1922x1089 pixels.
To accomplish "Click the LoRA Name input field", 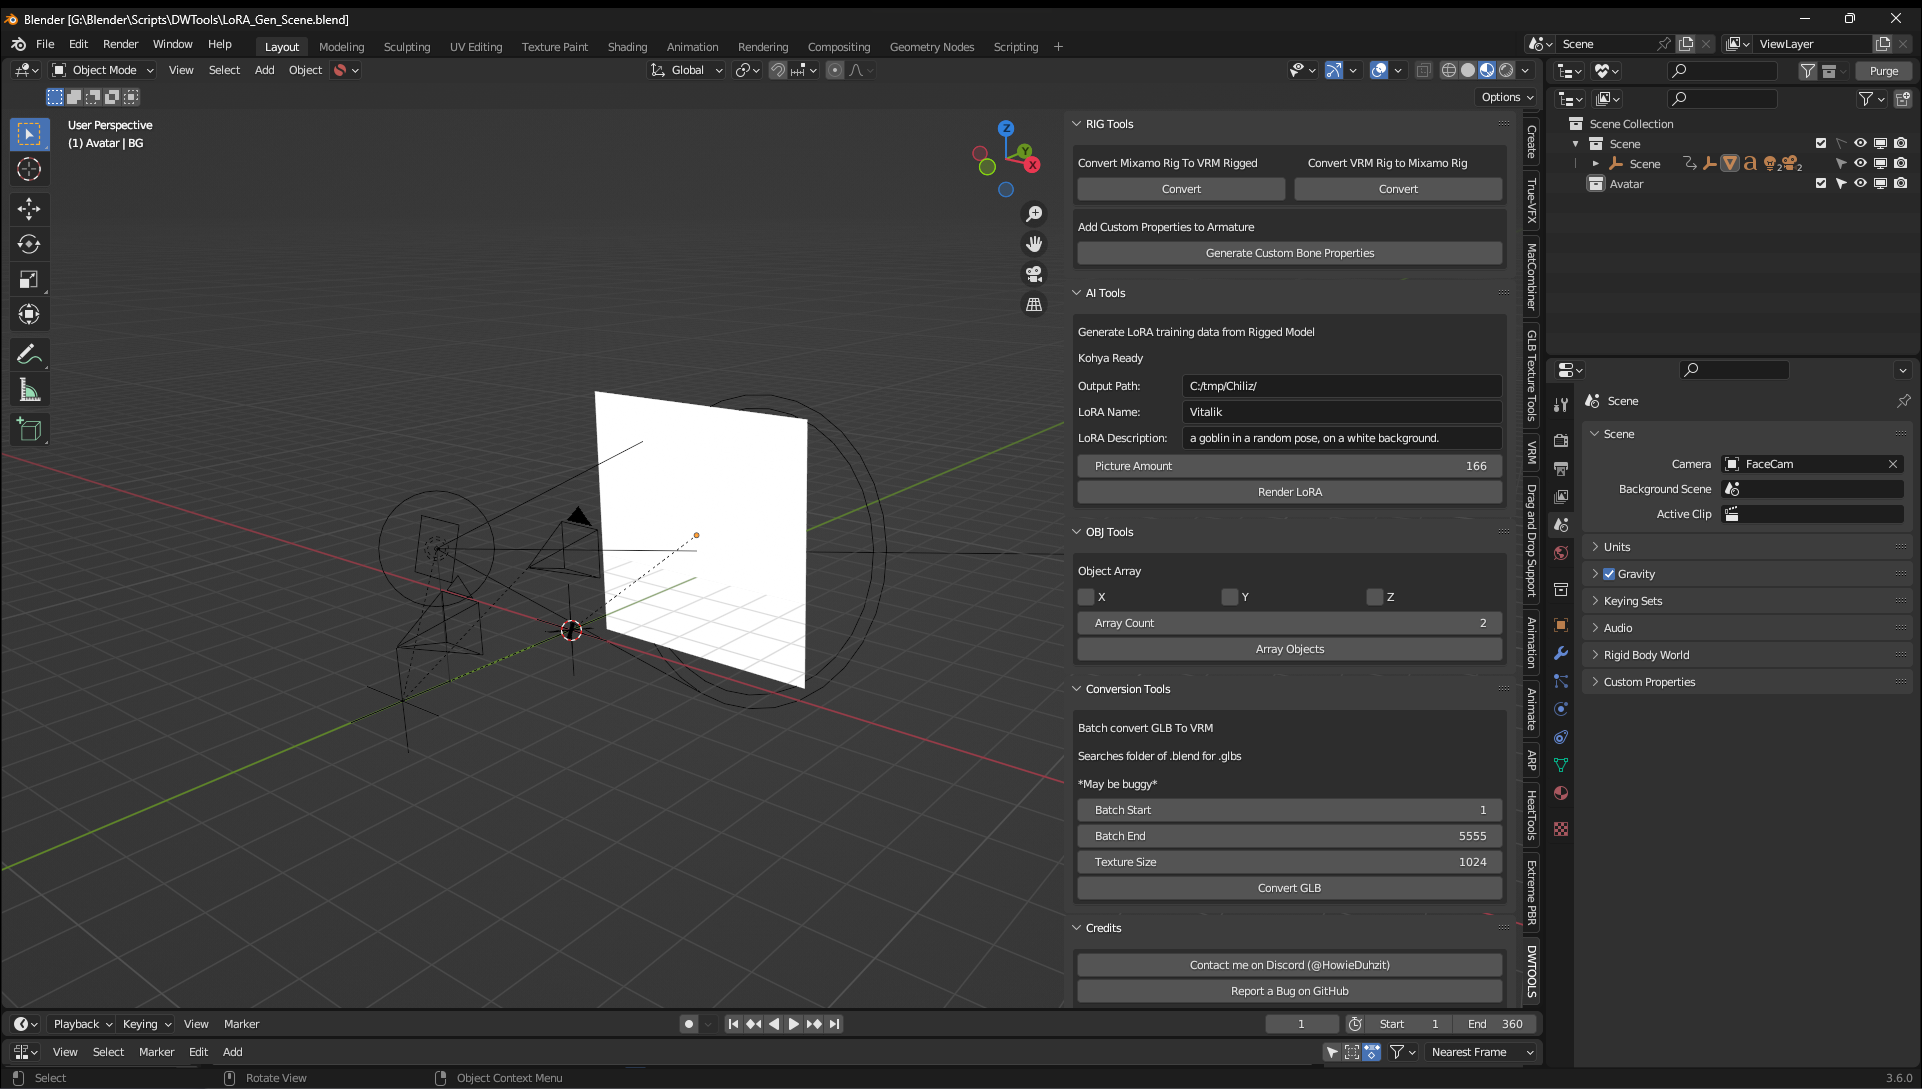I will point(1341,411).
